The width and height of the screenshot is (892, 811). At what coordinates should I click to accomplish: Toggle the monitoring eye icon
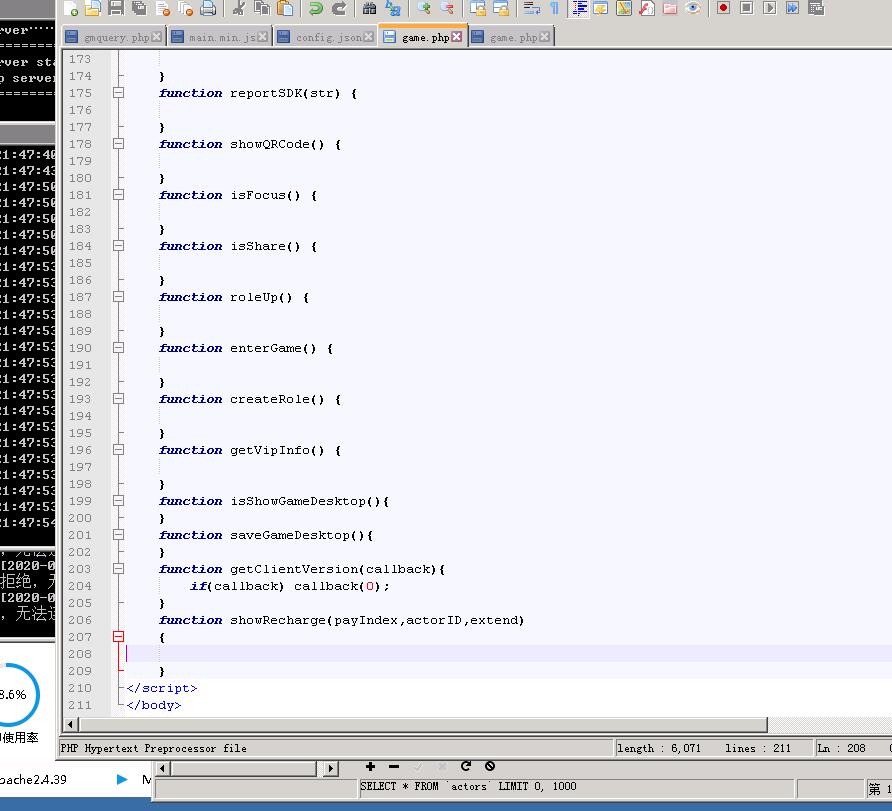click(x=693, y=8)
